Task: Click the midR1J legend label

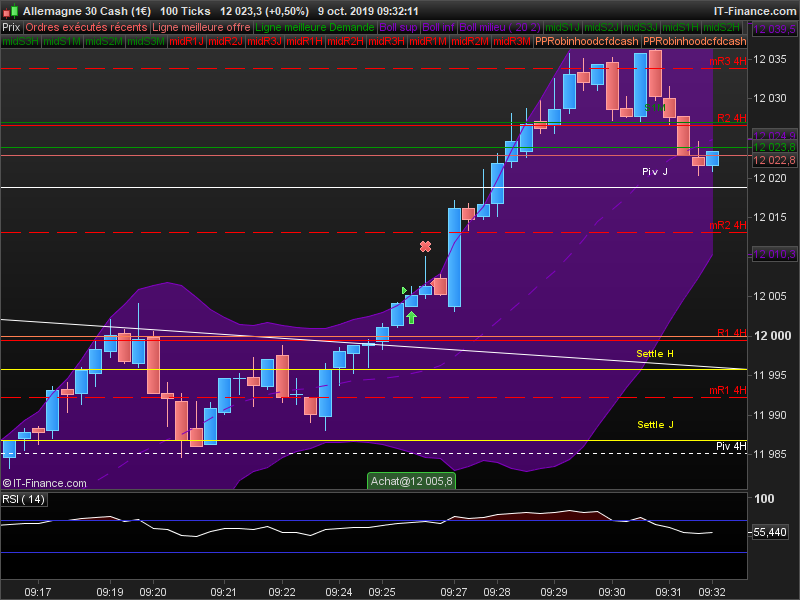Action: point(186,41)
